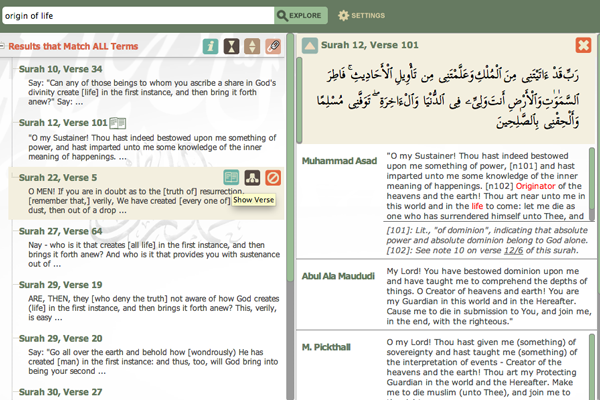Click the [n102] footnote marker in Asad translation
The height and width of the screenshot is (400, 600).
pyautogui.click(x=499, y=186)
